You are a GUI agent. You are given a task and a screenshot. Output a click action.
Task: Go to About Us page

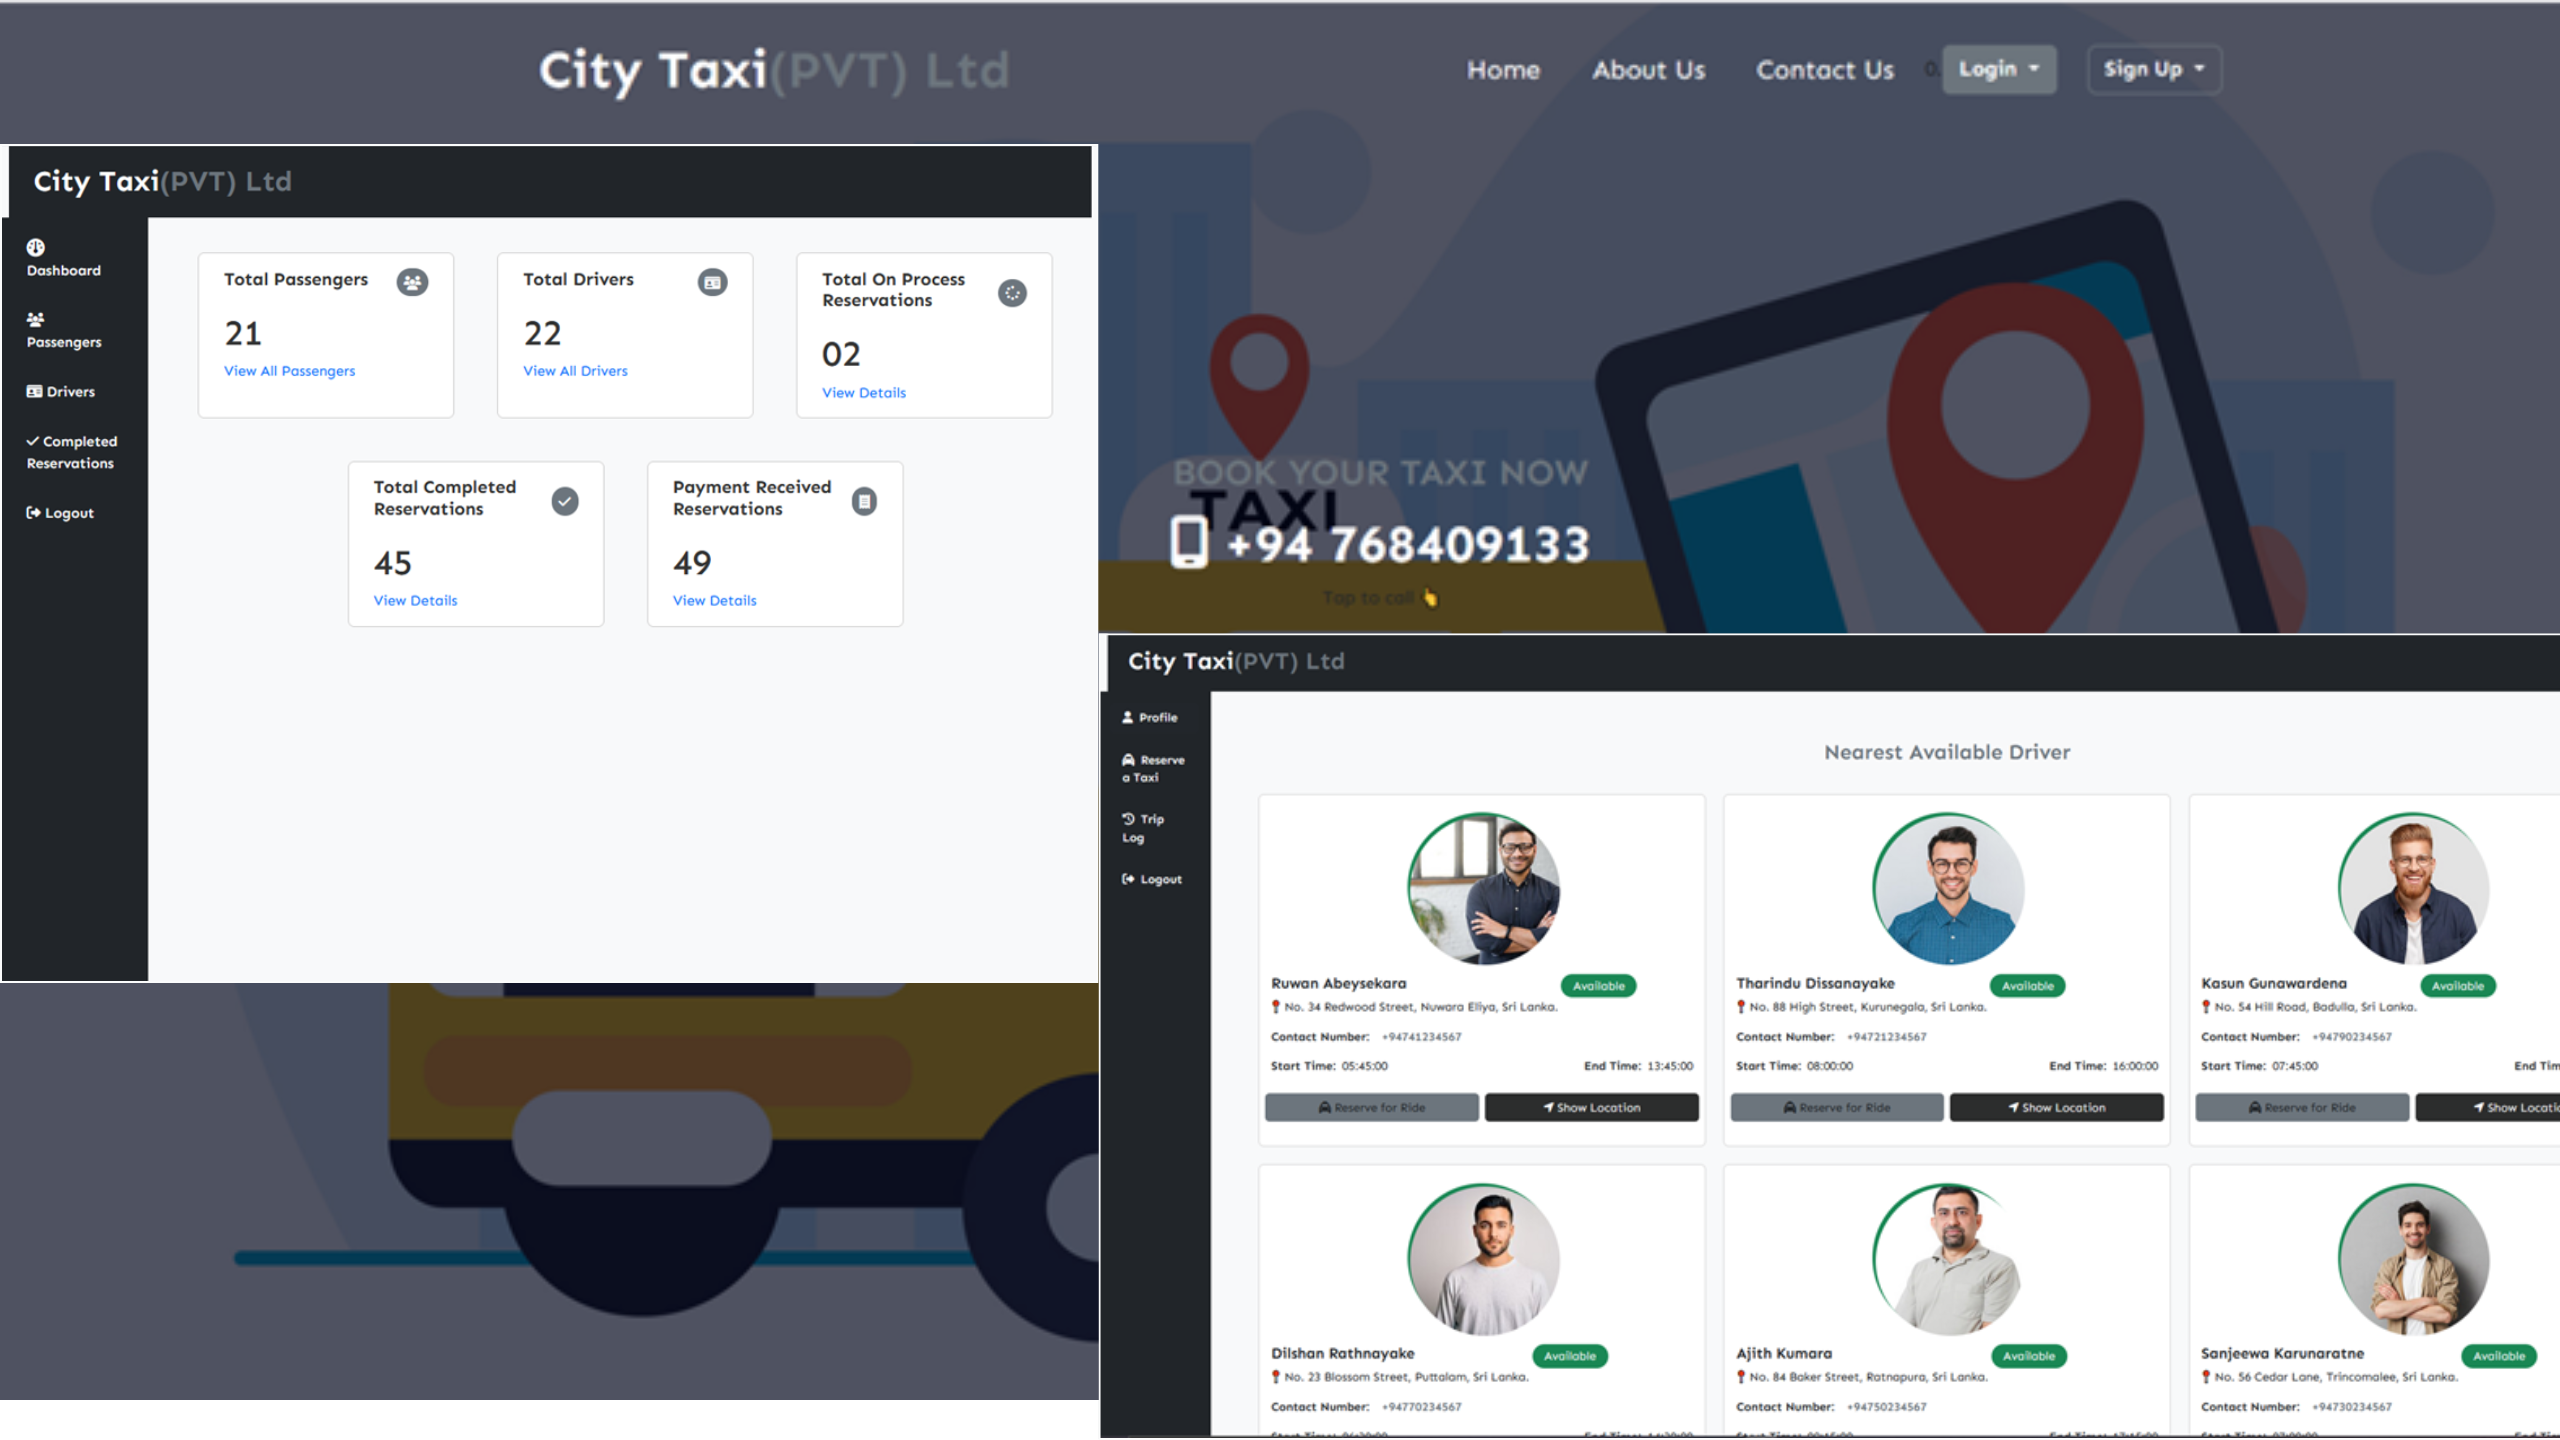click(1648, 70)
